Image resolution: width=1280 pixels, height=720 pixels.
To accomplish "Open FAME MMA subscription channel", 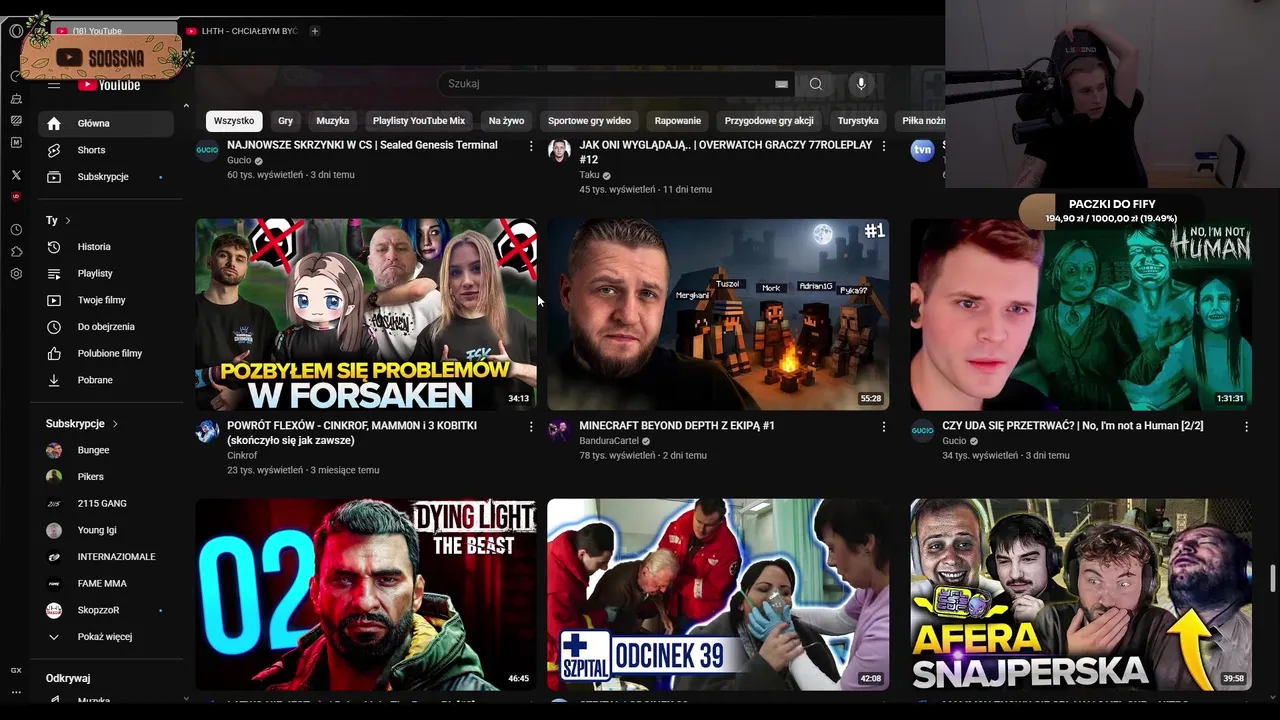I will point(106,583).
